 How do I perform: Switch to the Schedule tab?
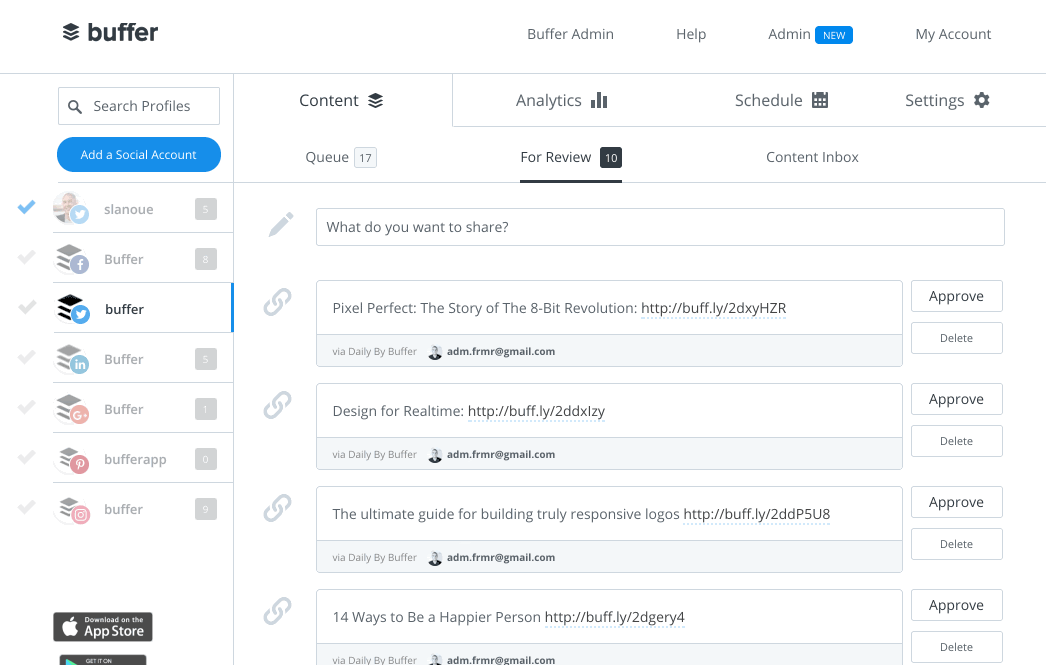(781, 100)
